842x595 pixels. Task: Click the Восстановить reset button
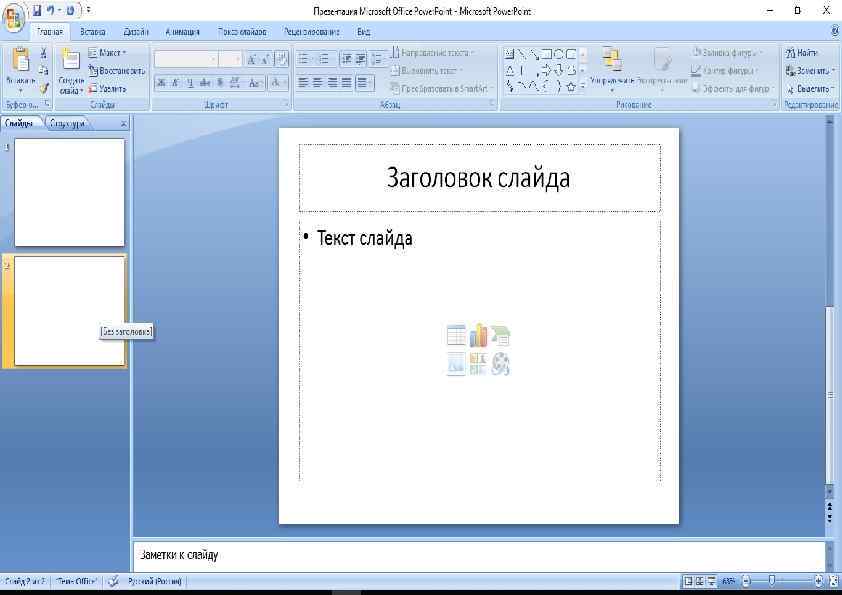click(x=117, y=70)
